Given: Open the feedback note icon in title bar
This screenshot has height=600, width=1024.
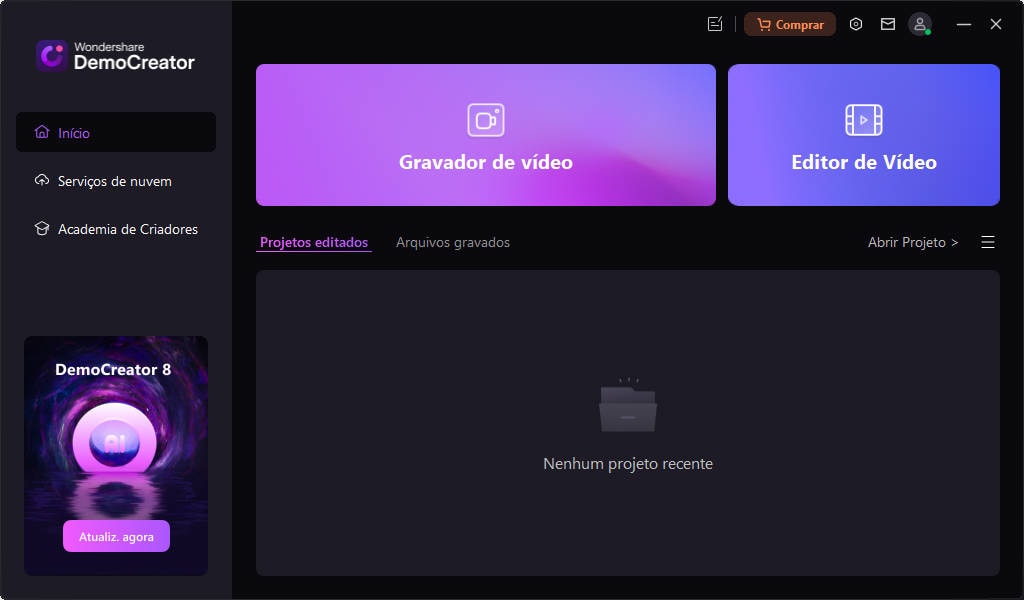Looking at the screenshot, I should pyautogui.click(x=715, y=25).
